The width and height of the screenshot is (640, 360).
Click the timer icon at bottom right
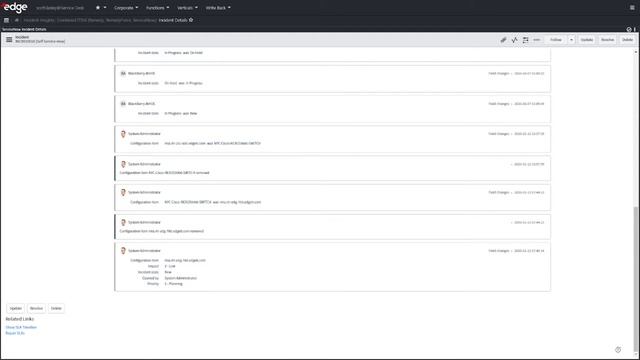click(x=618, y=349)
